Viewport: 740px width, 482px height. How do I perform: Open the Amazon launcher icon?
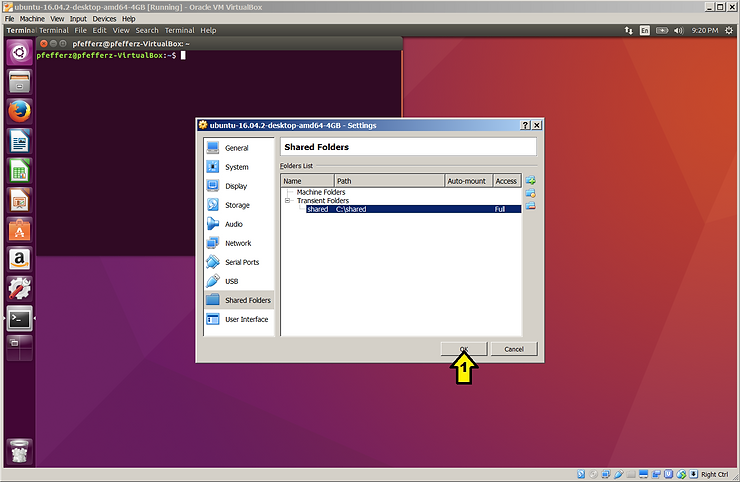19,260
